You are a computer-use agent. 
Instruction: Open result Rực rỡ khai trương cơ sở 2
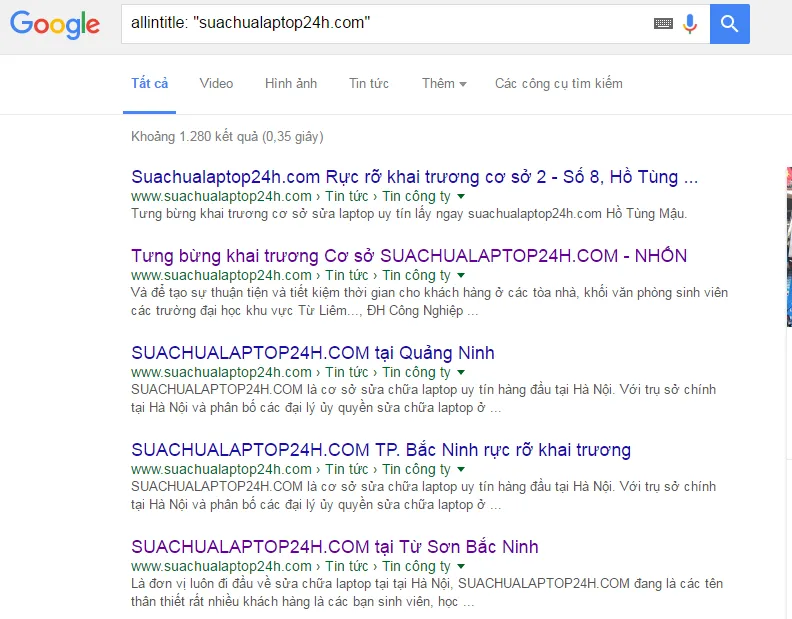click(414, 177)
